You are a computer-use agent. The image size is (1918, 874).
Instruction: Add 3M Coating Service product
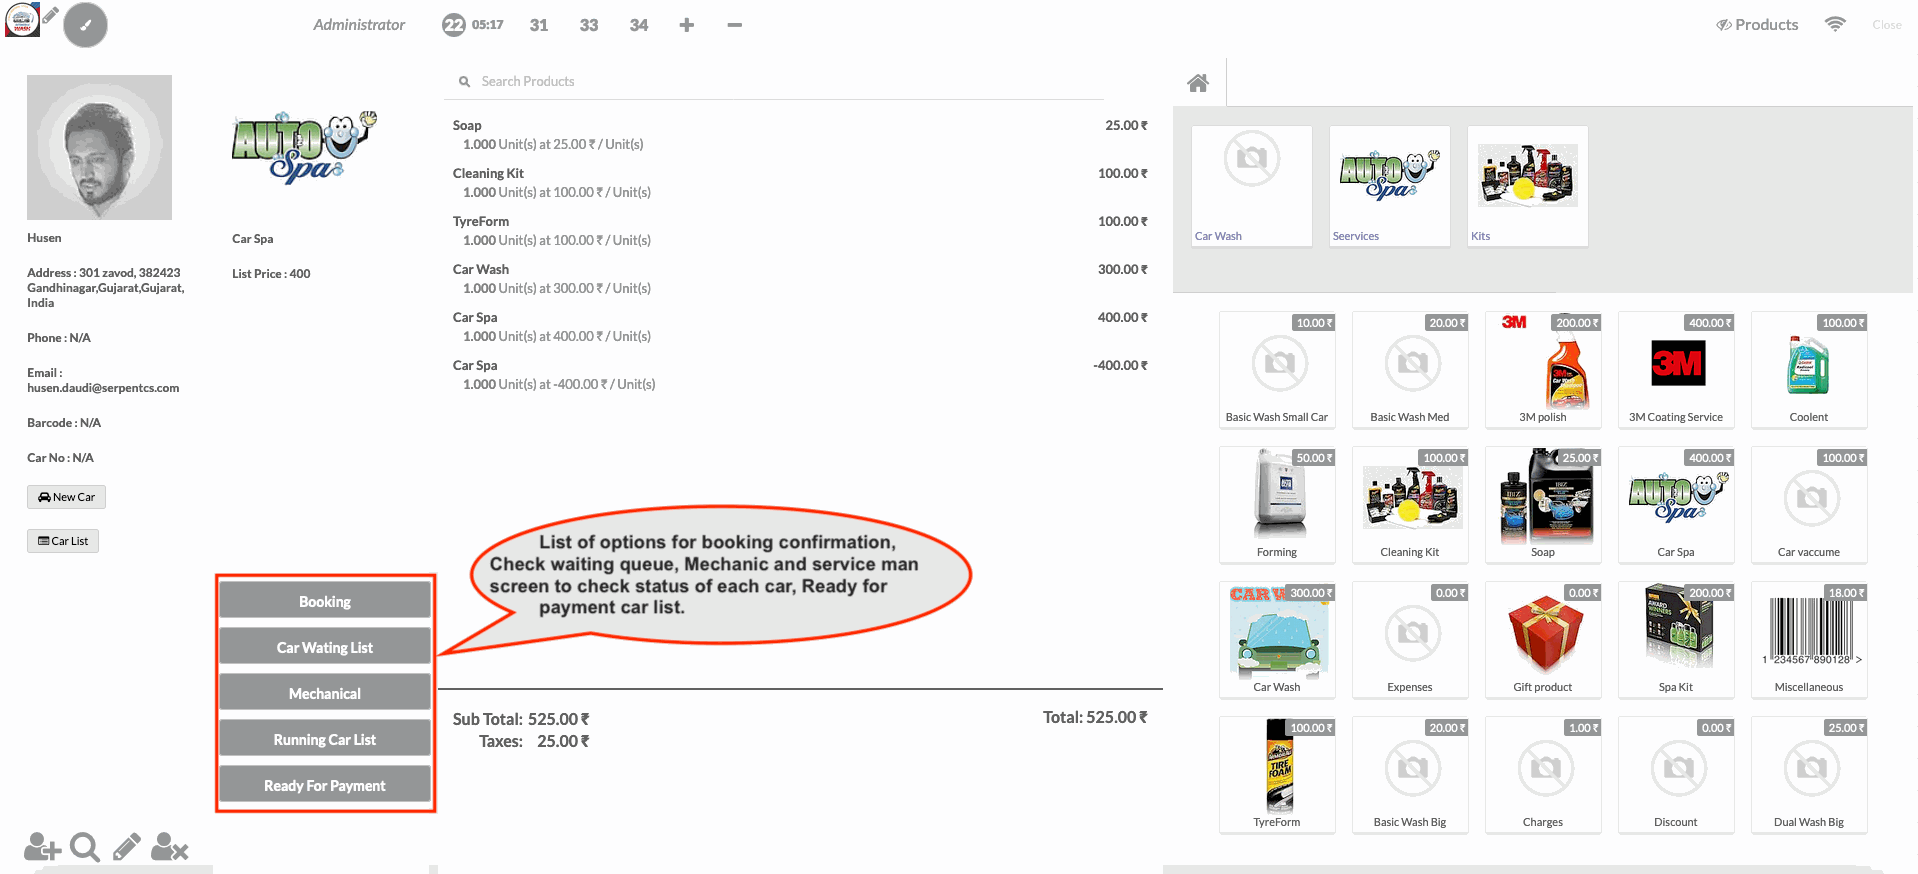pyautogui.click(x=1676, y=370)
